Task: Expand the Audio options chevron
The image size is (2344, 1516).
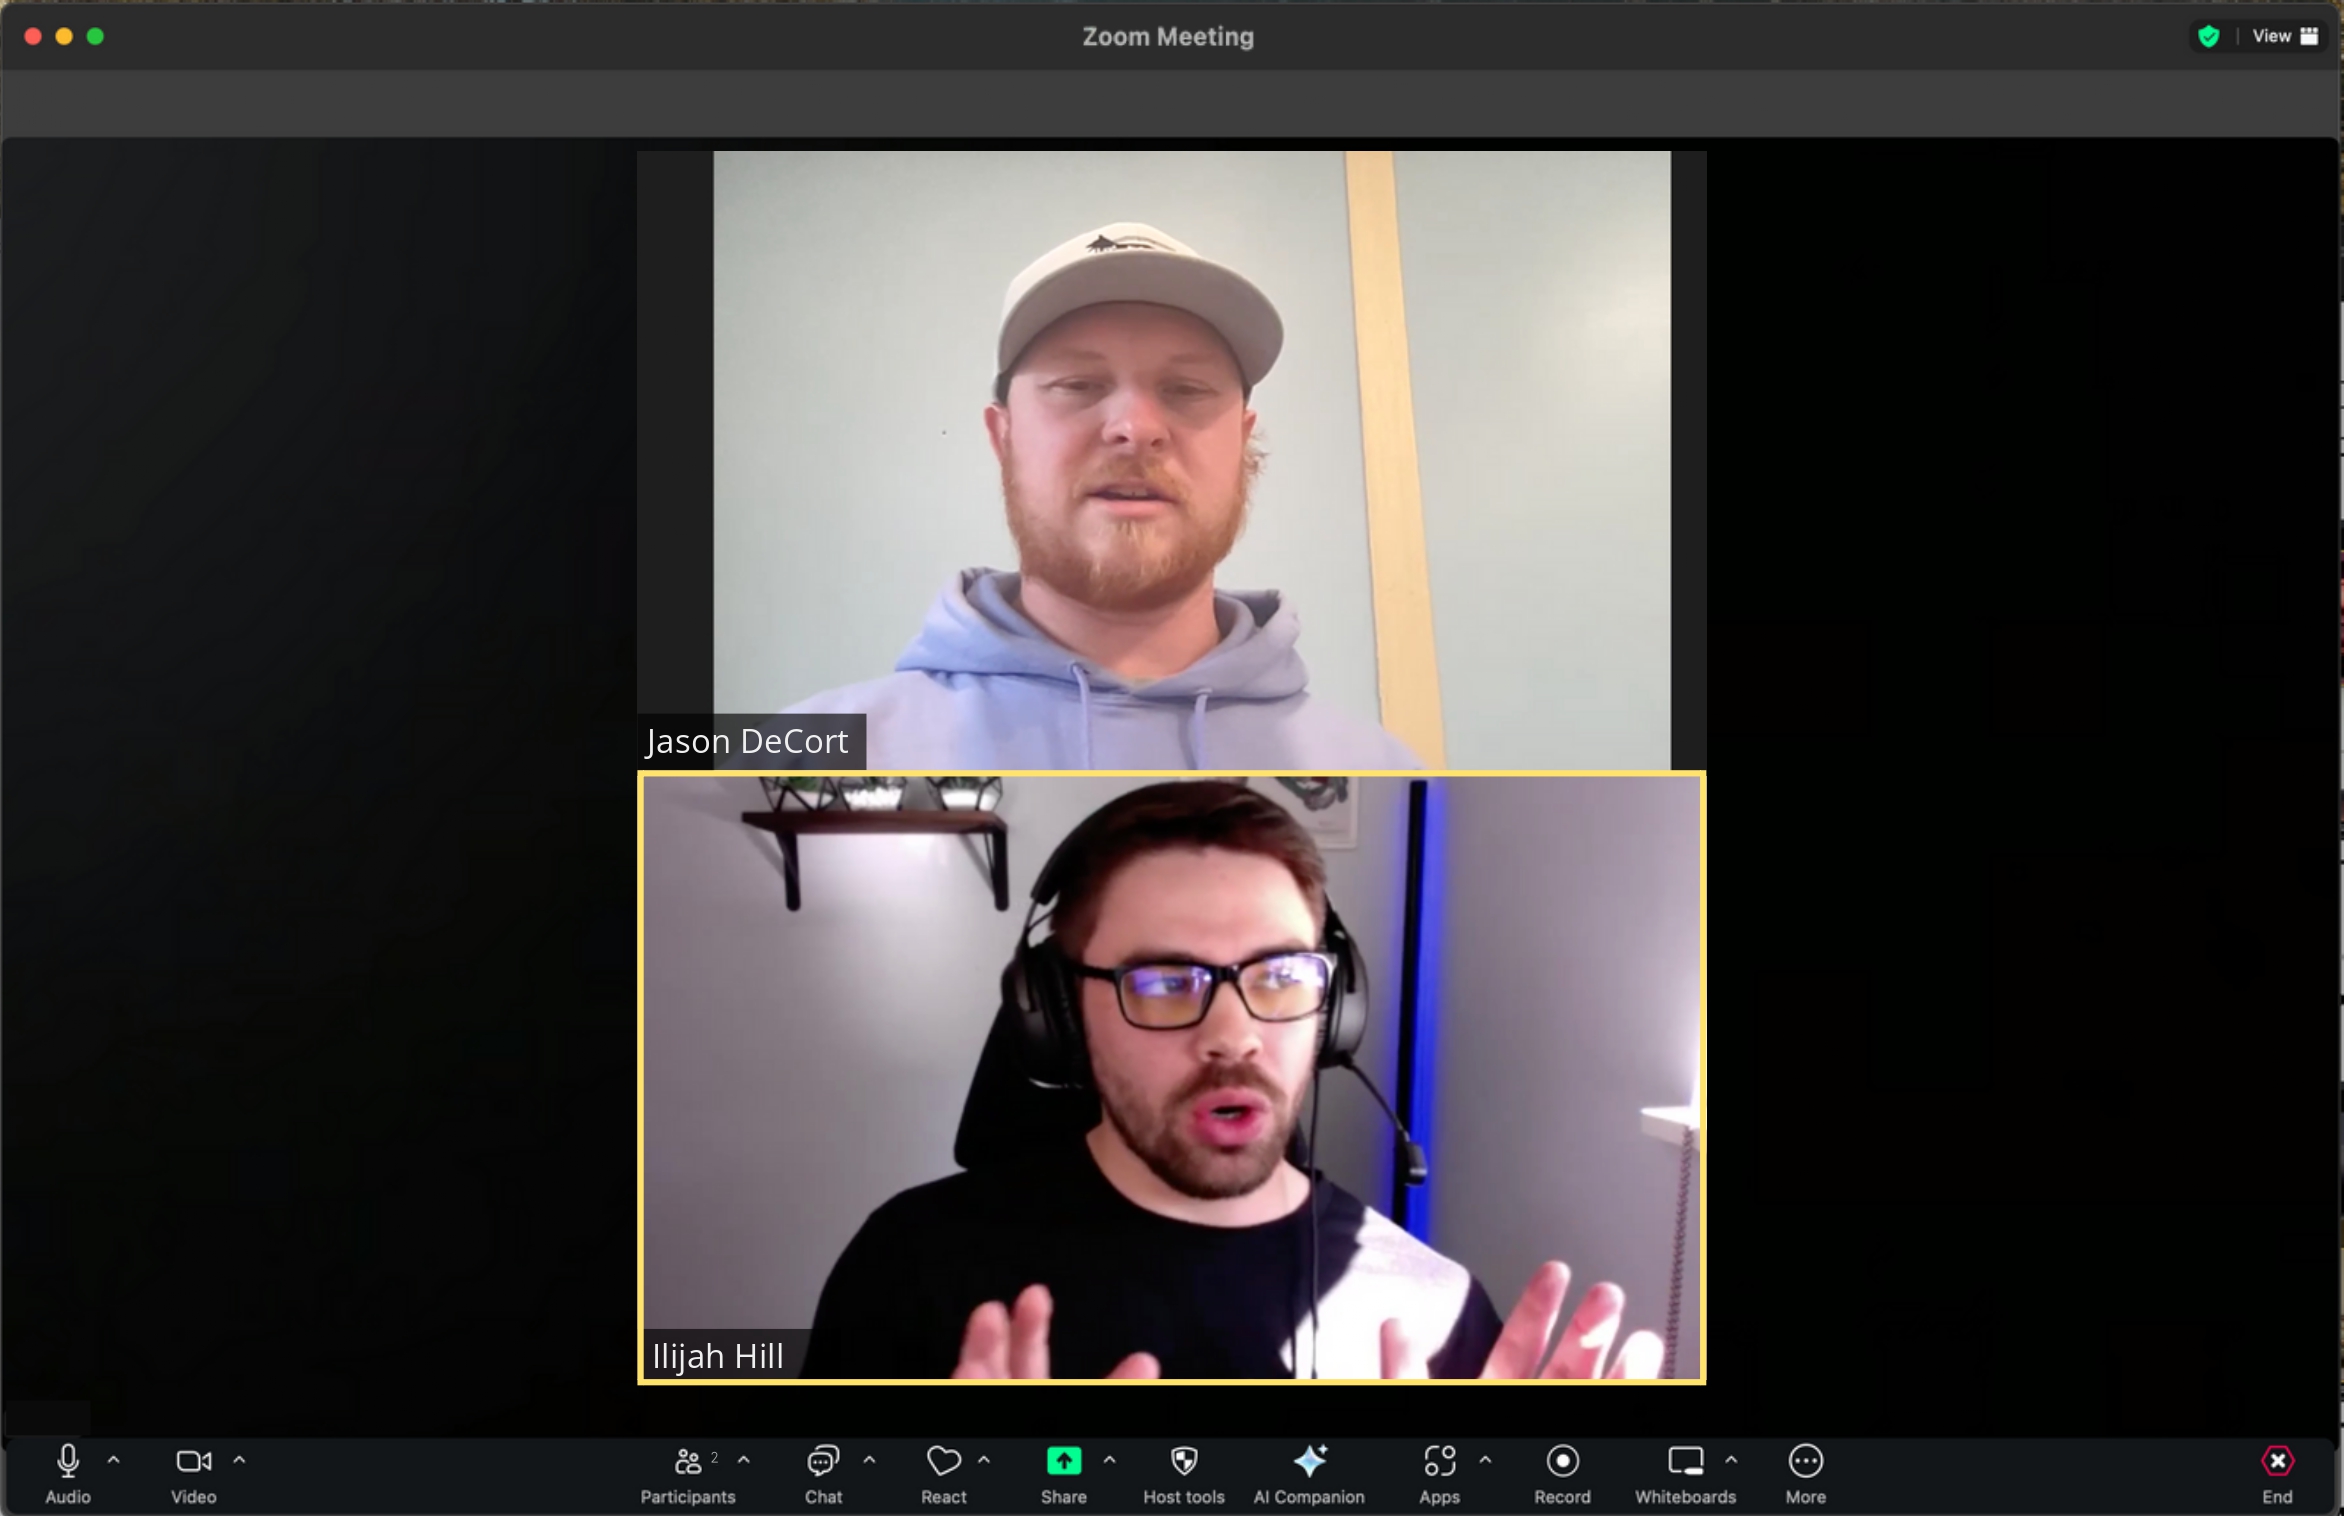Action: 114,1460
